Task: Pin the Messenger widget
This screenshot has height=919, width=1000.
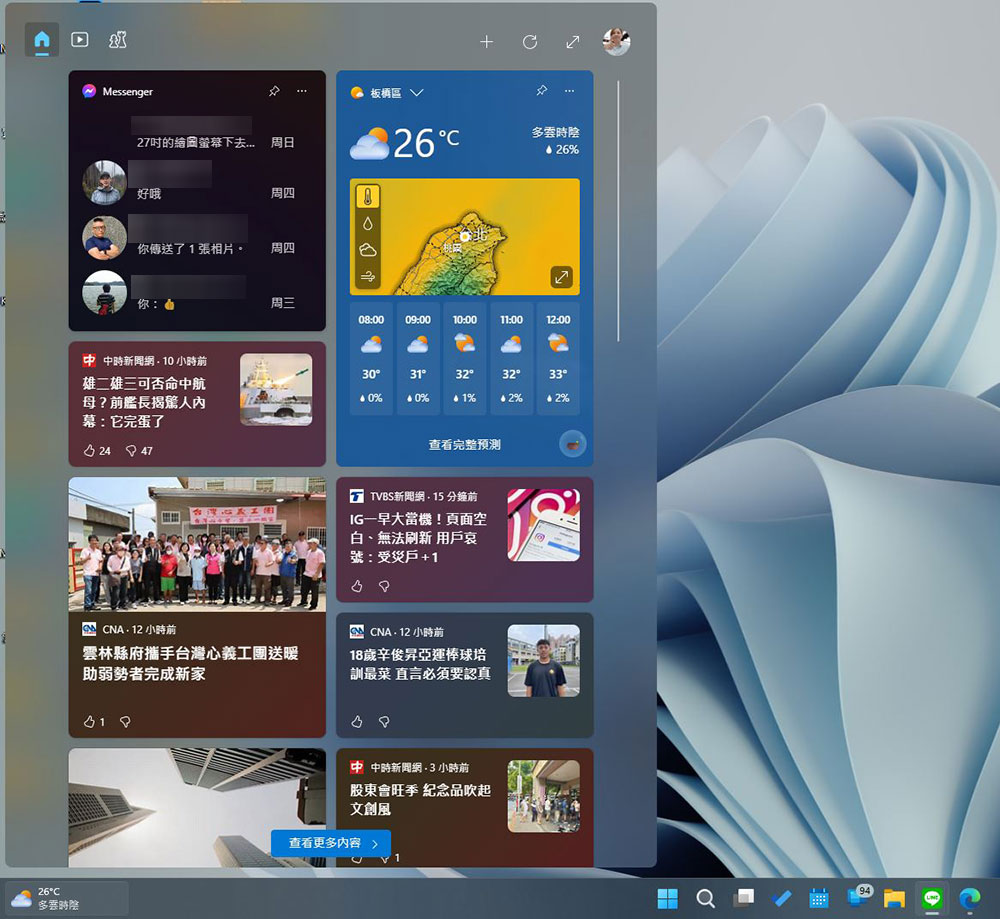Action: (274, 91)
